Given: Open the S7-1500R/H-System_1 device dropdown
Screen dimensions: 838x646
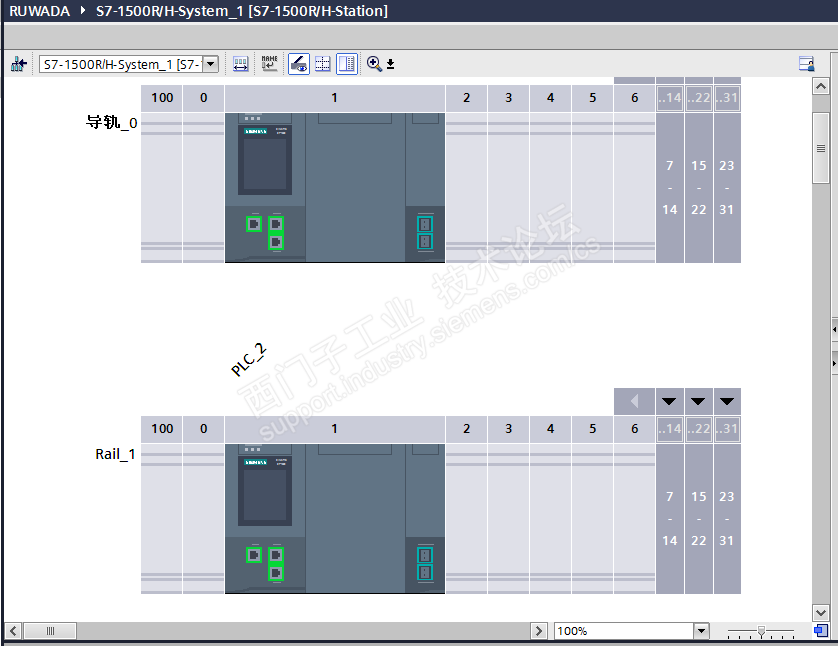Looking at the screenshot, I should pos(211,64).
